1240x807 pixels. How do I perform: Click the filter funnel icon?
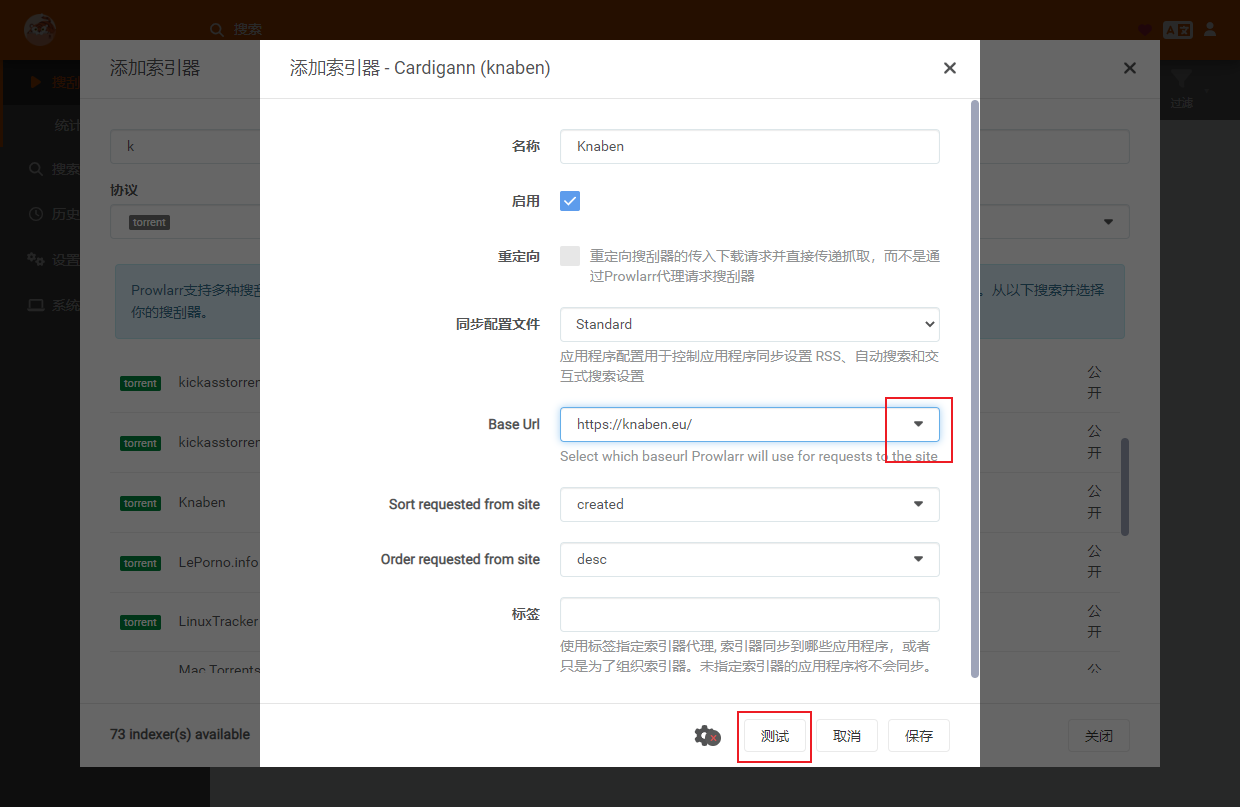click(x=1182, y=80)
